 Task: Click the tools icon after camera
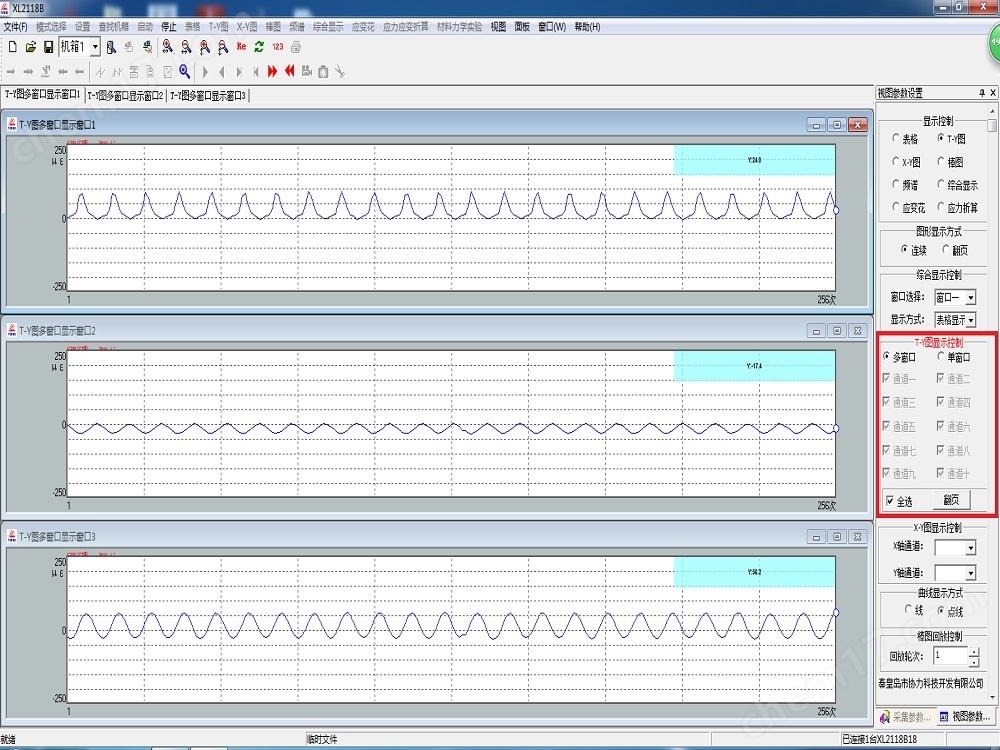pos(340,71)
